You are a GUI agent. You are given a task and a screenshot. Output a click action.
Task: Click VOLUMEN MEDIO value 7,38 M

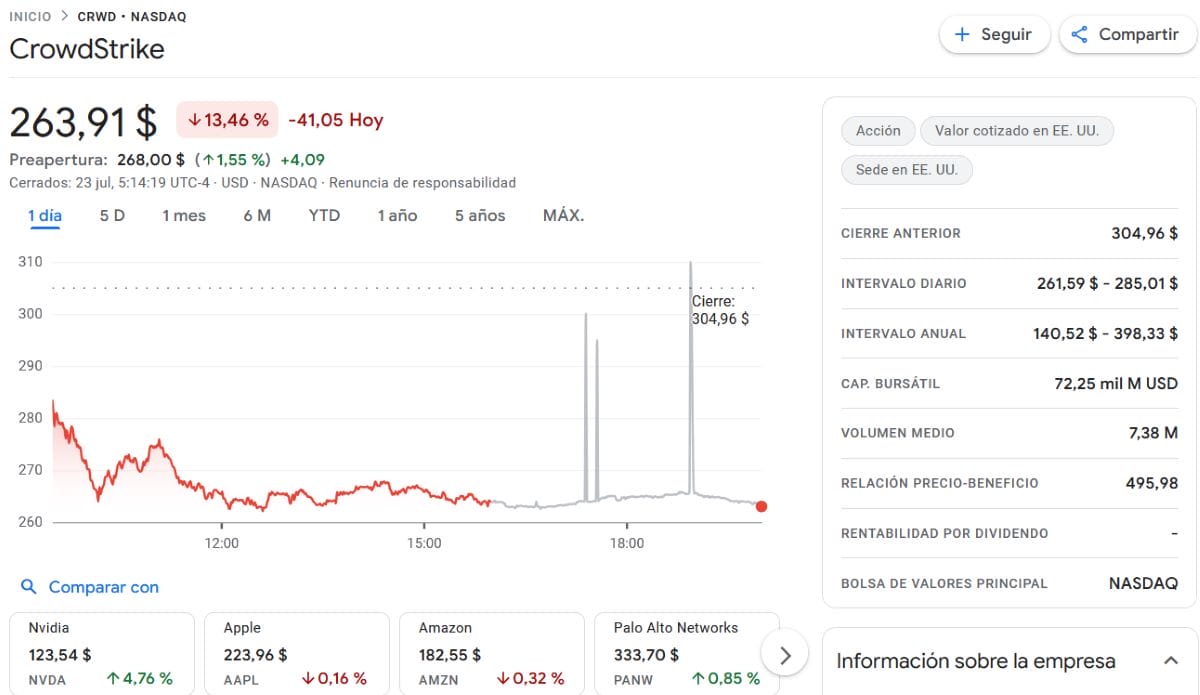coord(1152,433)
